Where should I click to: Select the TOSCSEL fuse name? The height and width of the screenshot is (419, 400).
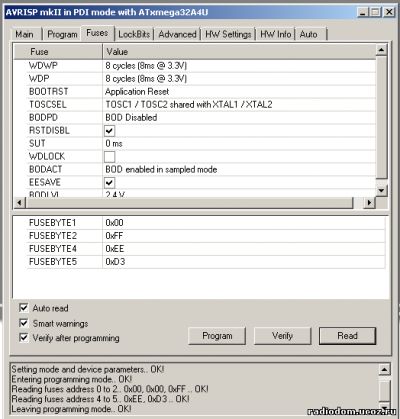pyautogui.click(x=48, y=105)
